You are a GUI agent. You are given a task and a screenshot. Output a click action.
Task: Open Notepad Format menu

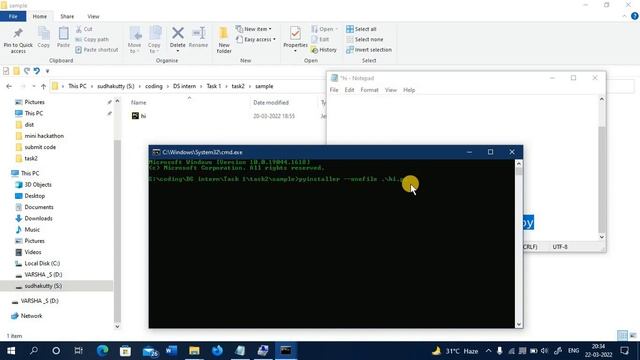(x=369, y=90)
